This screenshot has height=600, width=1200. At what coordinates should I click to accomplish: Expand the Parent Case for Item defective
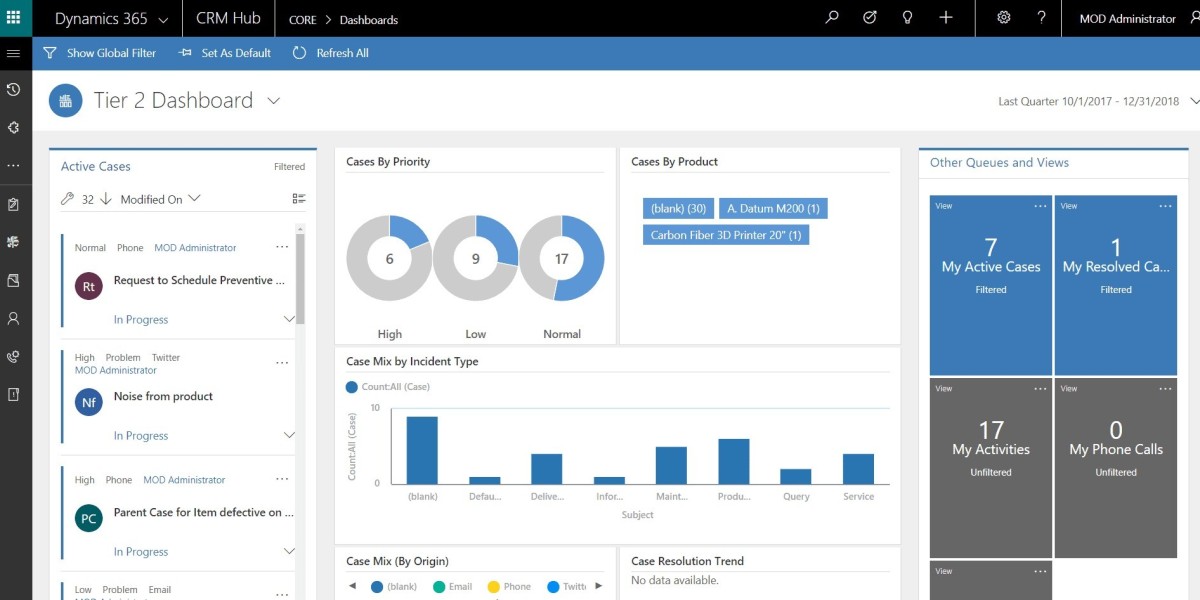coord(289,551)
